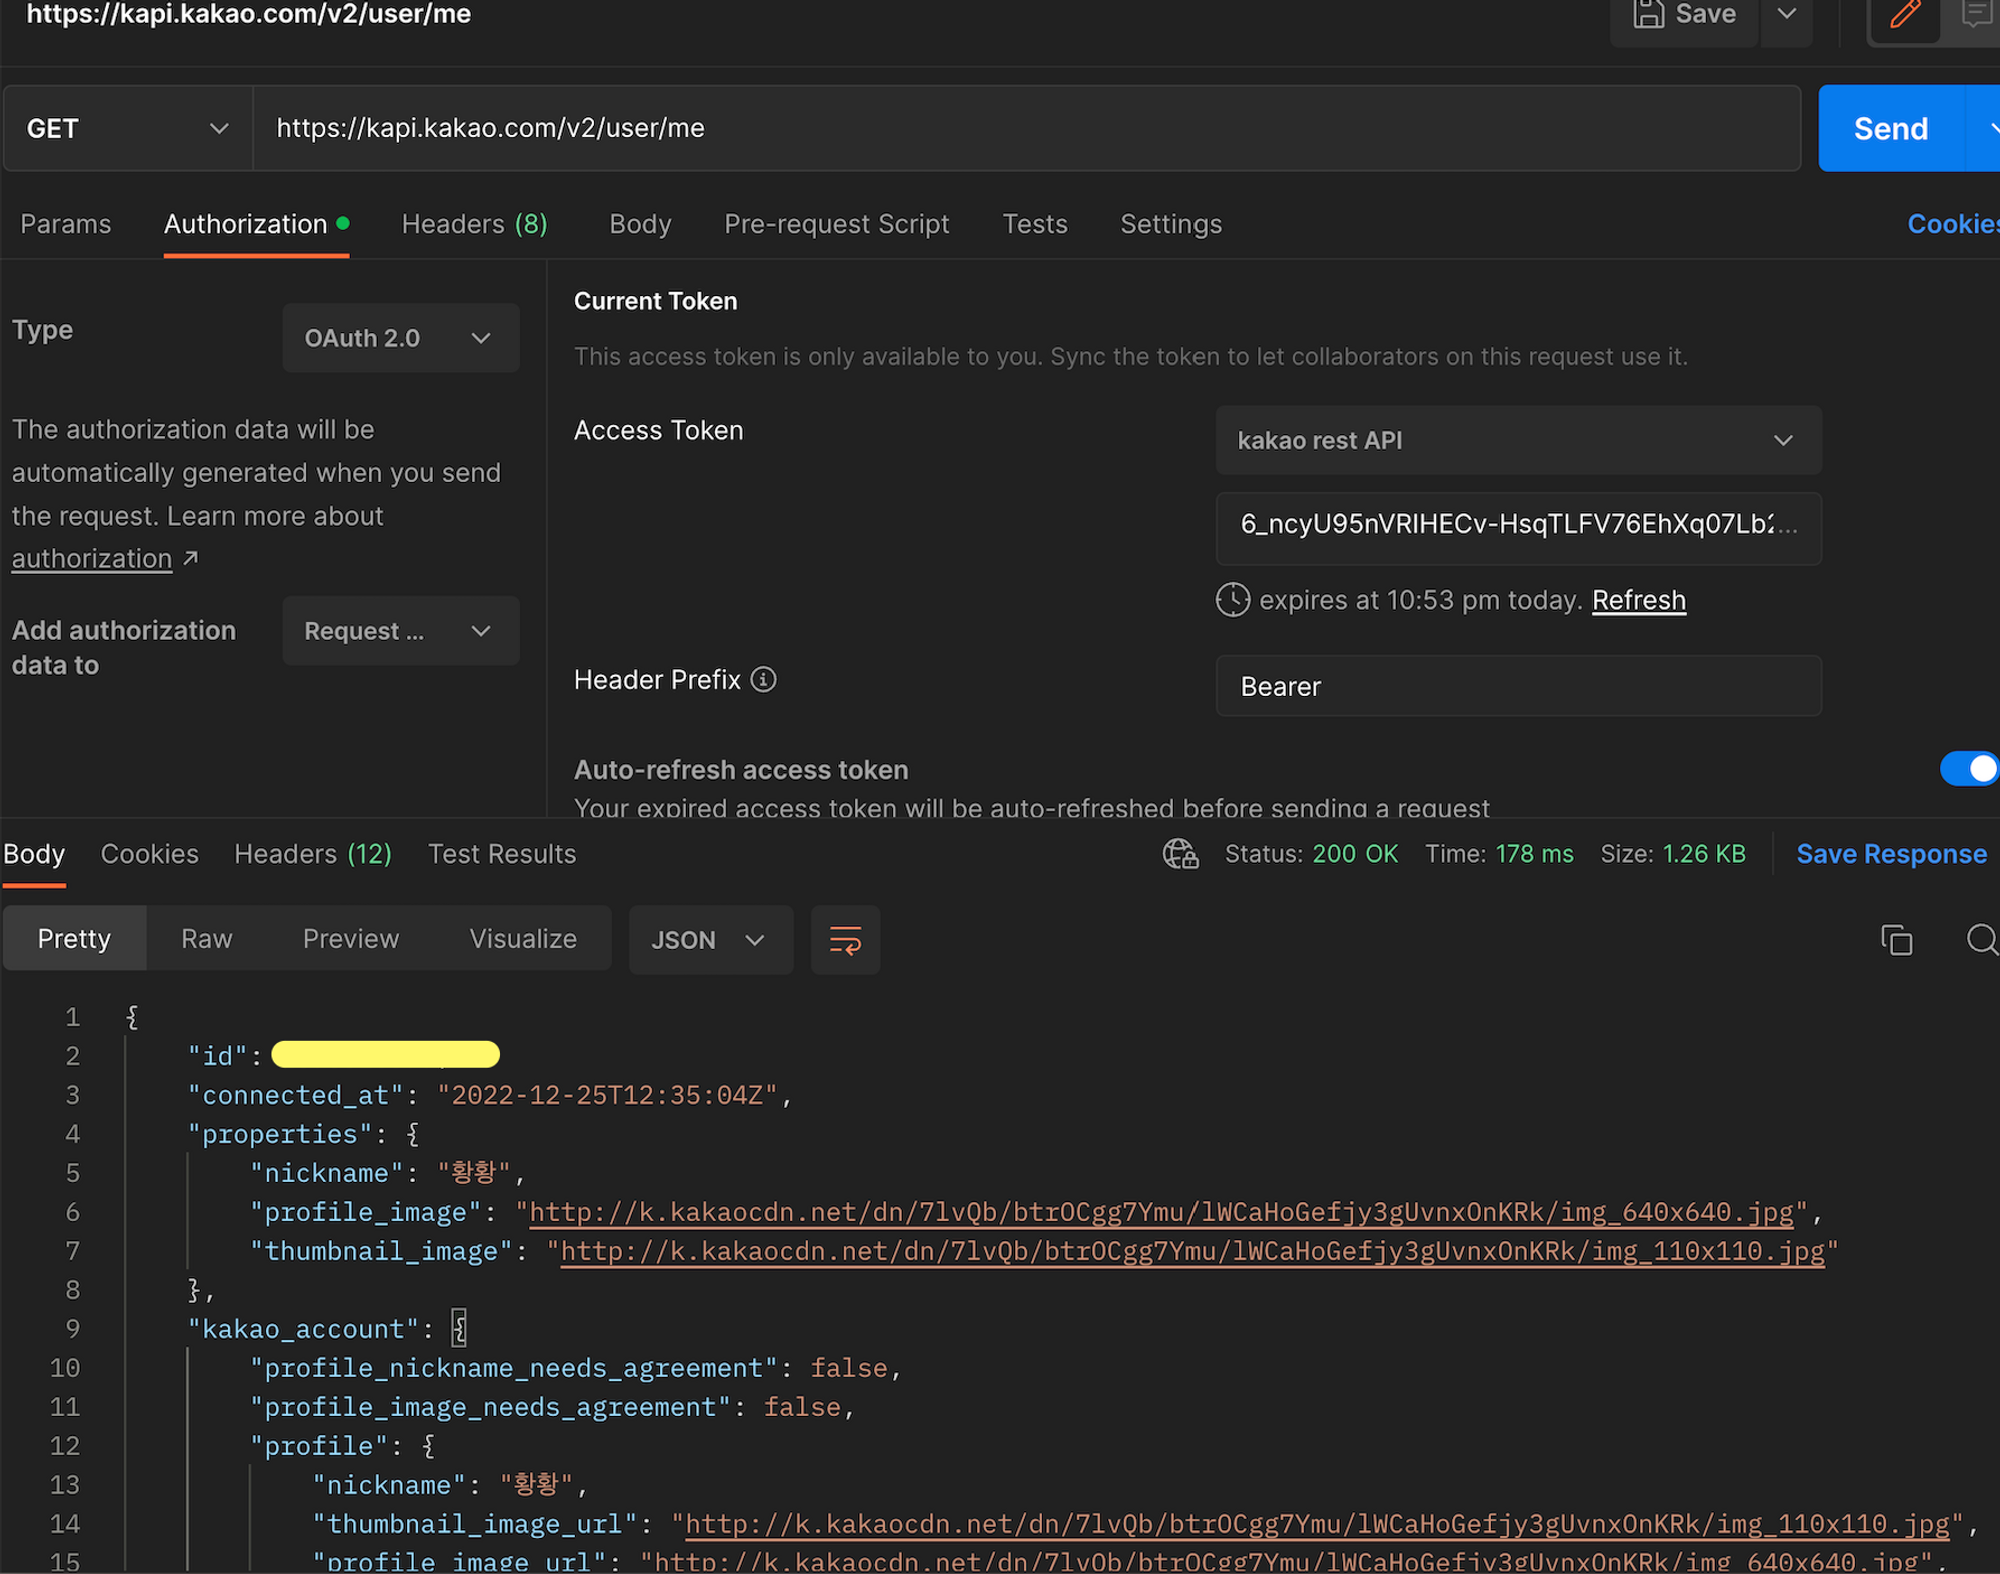The image size is (2000, 1574).
Task: Expand the OAuth 2.0 type dropdown
Action: 400,338
